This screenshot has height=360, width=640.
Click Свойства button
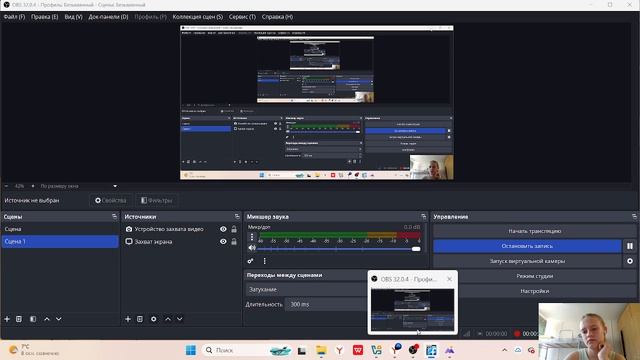pos(111,200)
